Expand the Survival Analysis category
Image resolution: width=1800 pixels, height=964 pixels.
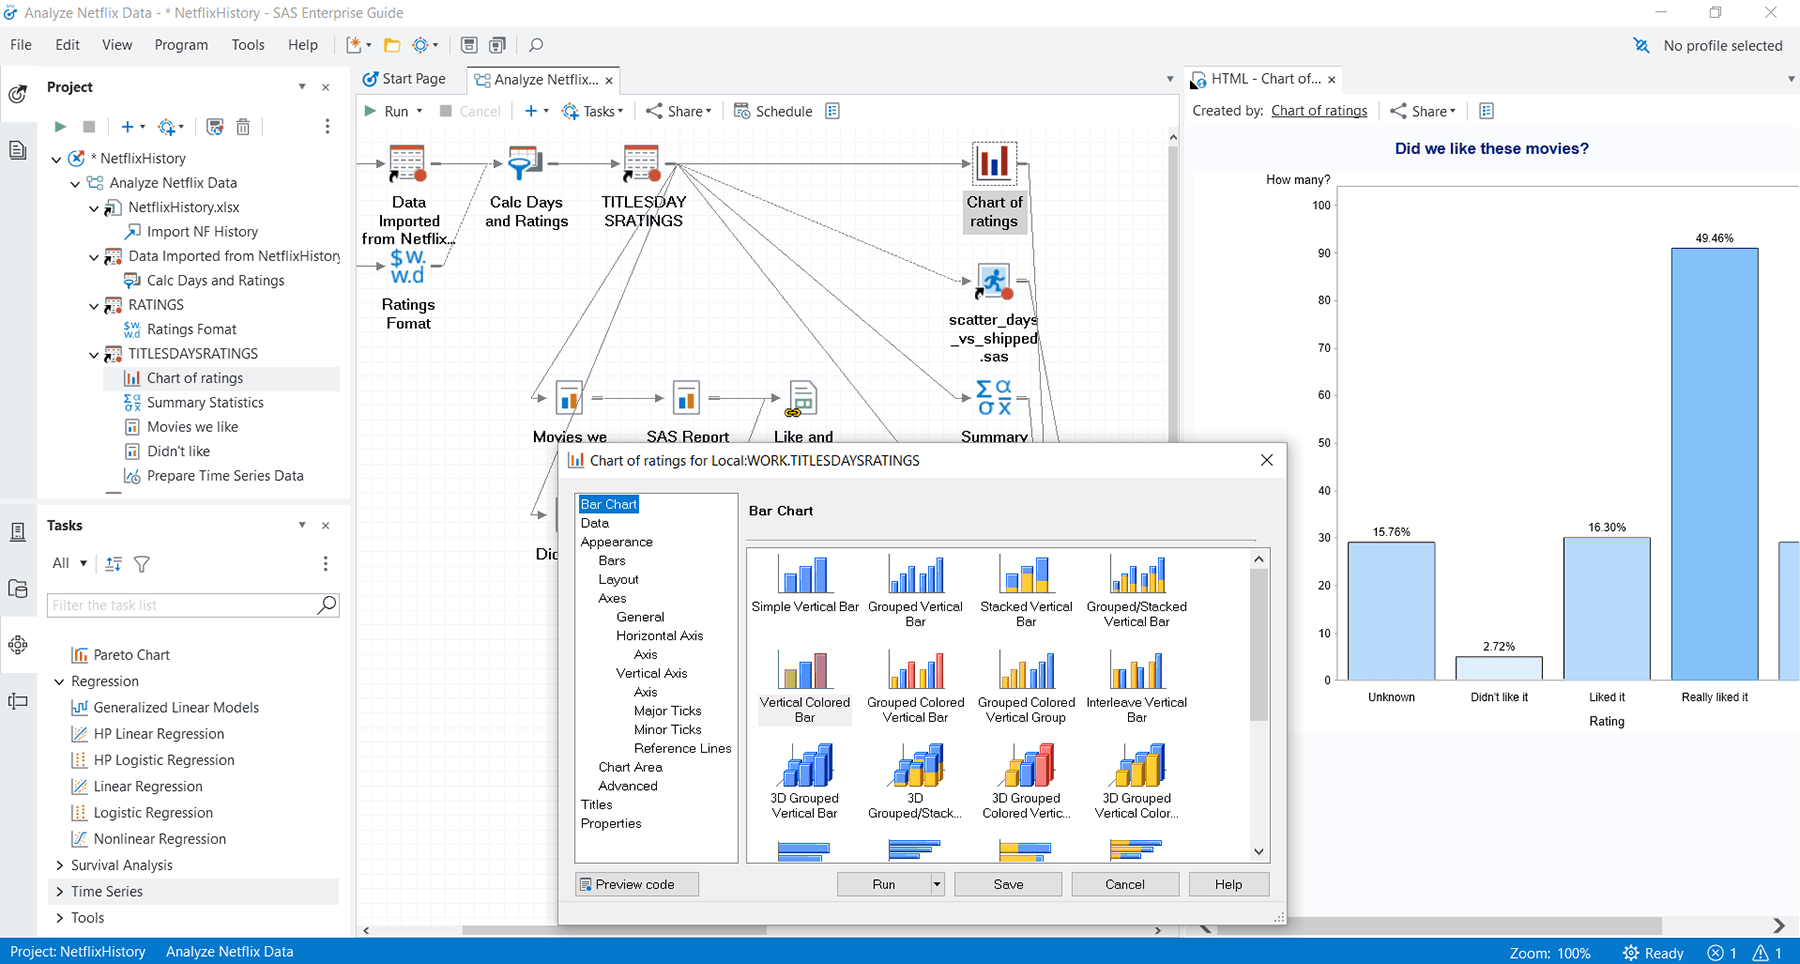58,865
